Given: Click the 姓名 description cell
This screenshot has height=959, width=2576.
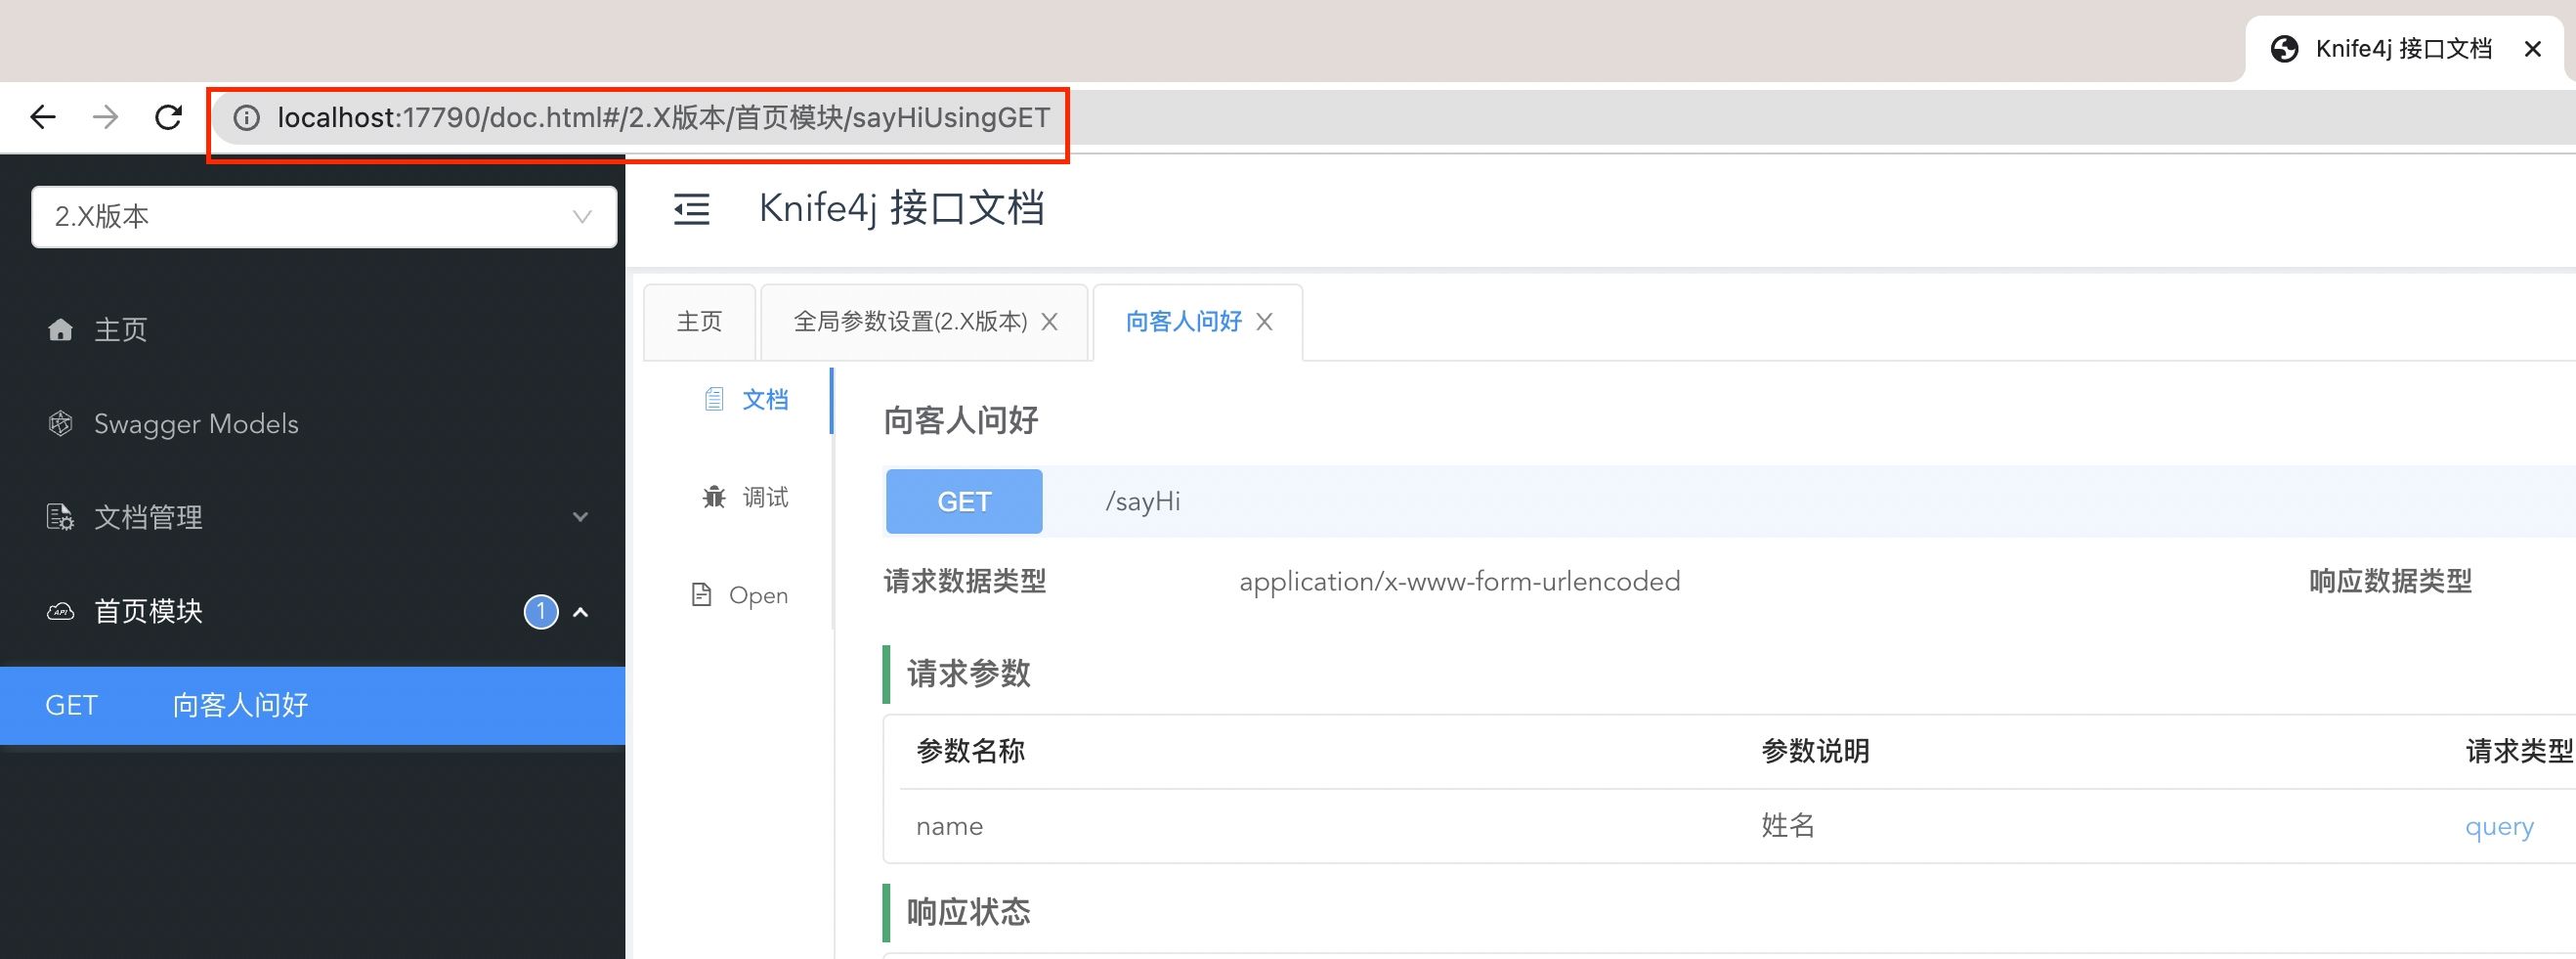Looking at the screenshot, I should pos(1788,826).
